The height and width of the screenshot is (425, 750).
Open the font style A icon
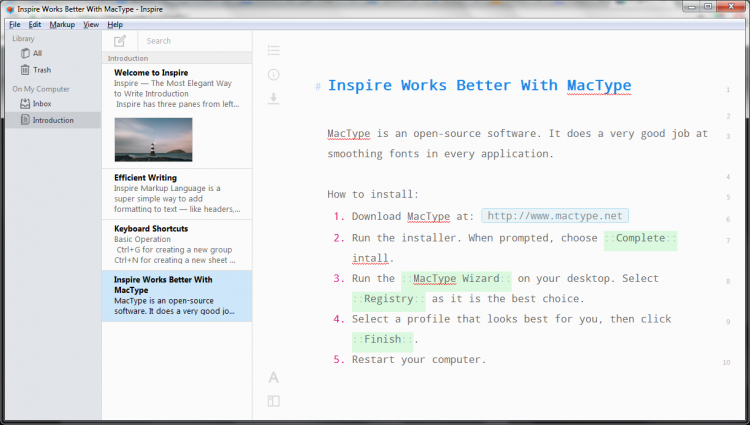(274, 378)
